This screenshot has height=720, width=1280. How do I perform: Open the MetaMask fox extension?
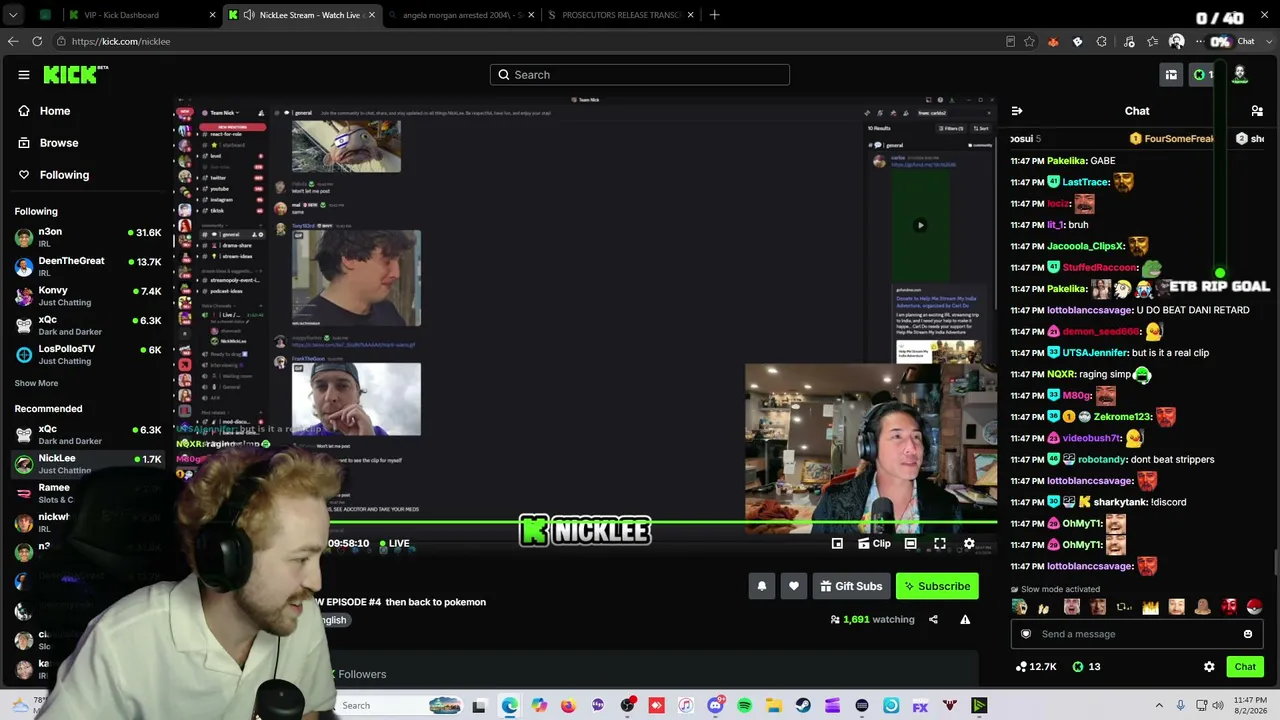1053,41
